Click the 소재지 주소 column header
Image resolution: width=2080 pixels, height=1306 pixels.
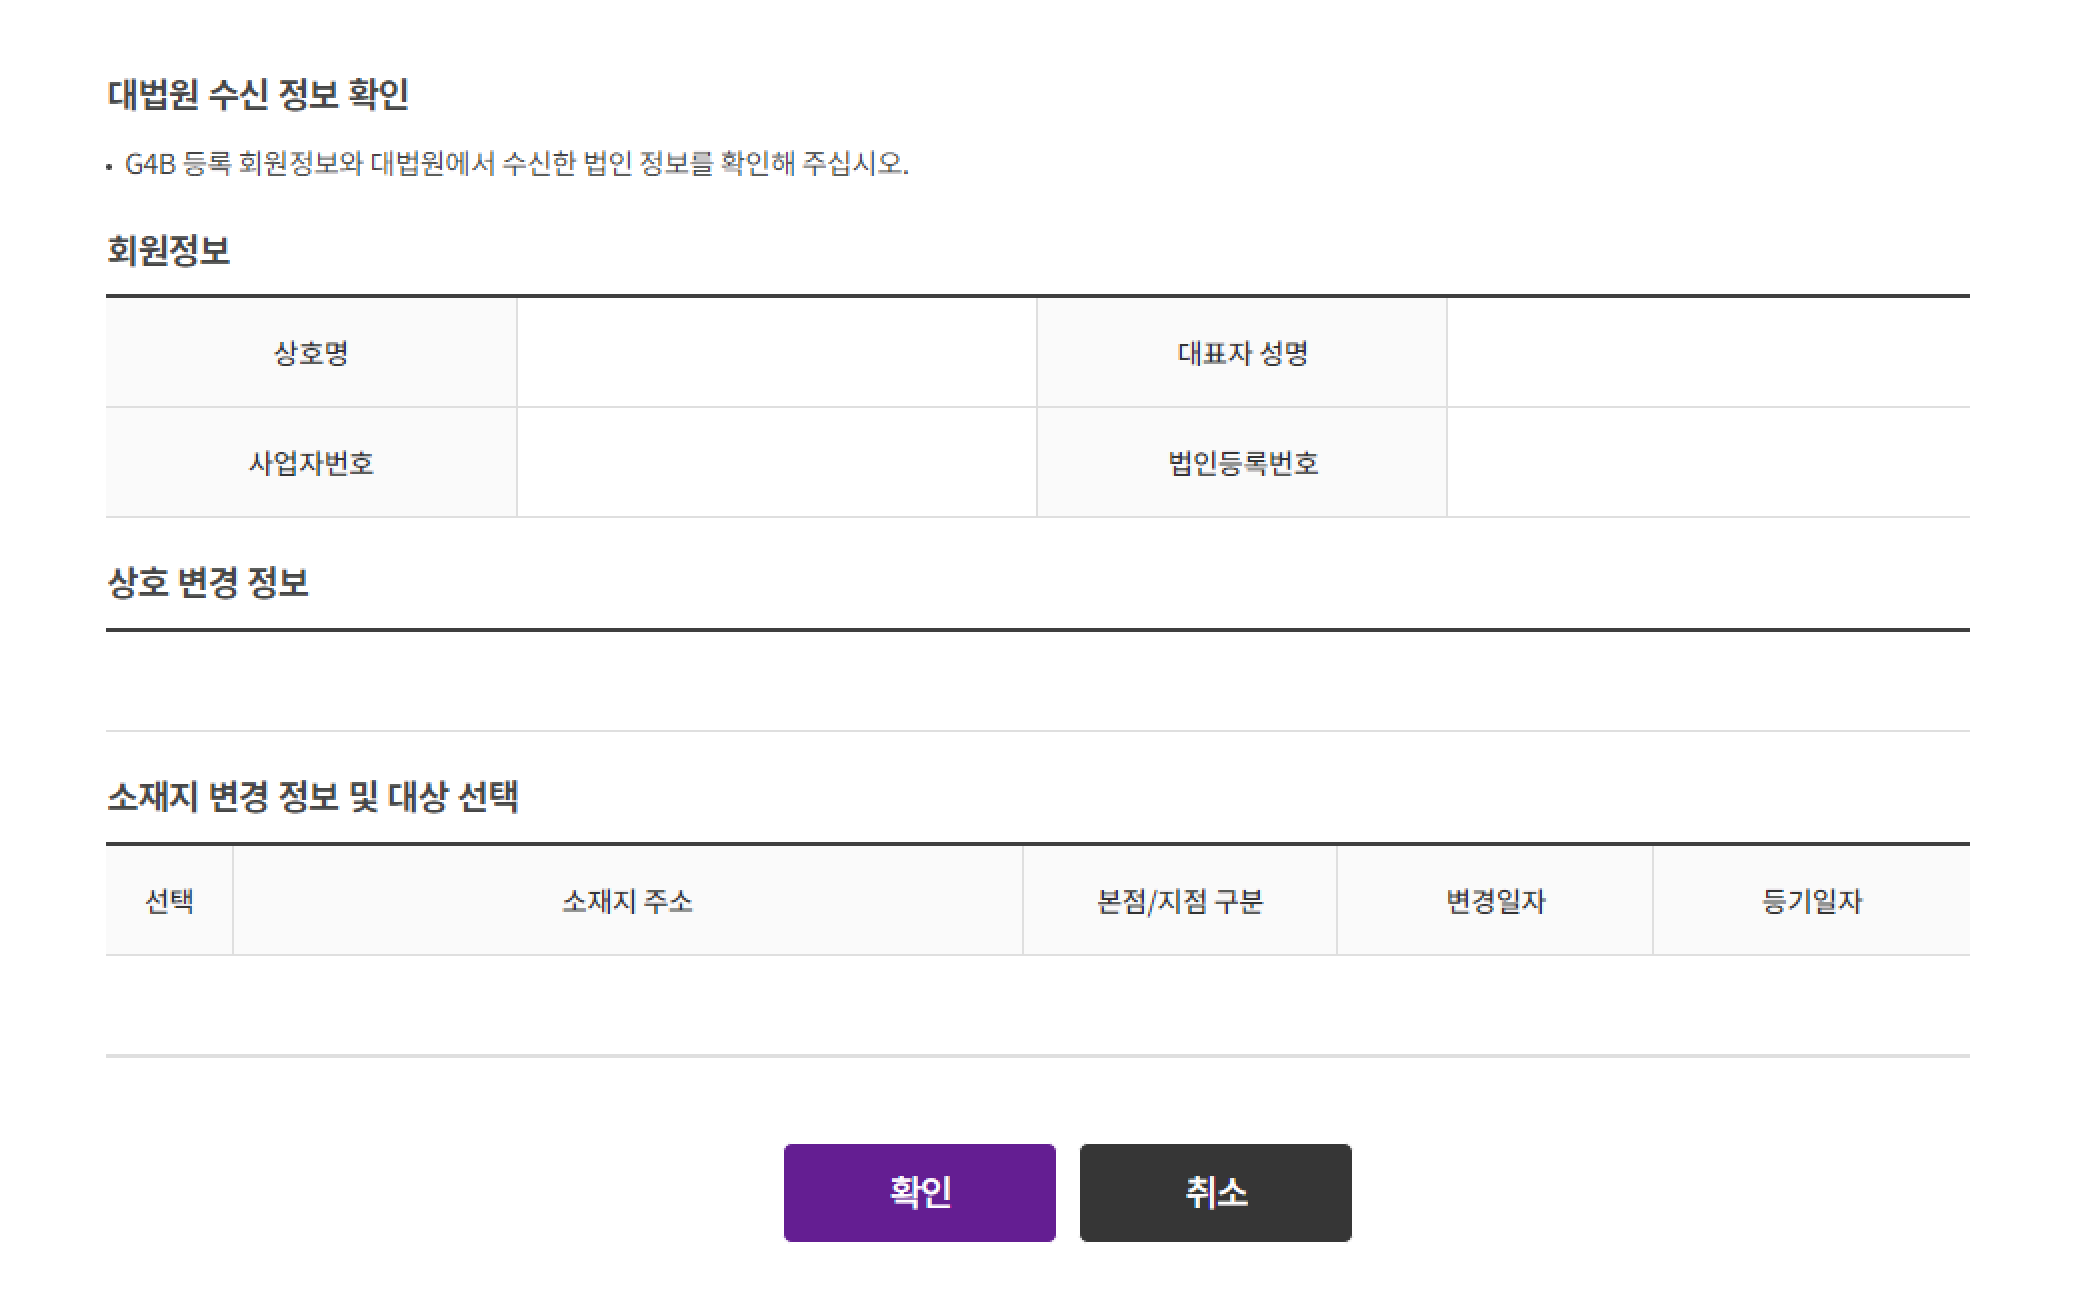(625, 900)
